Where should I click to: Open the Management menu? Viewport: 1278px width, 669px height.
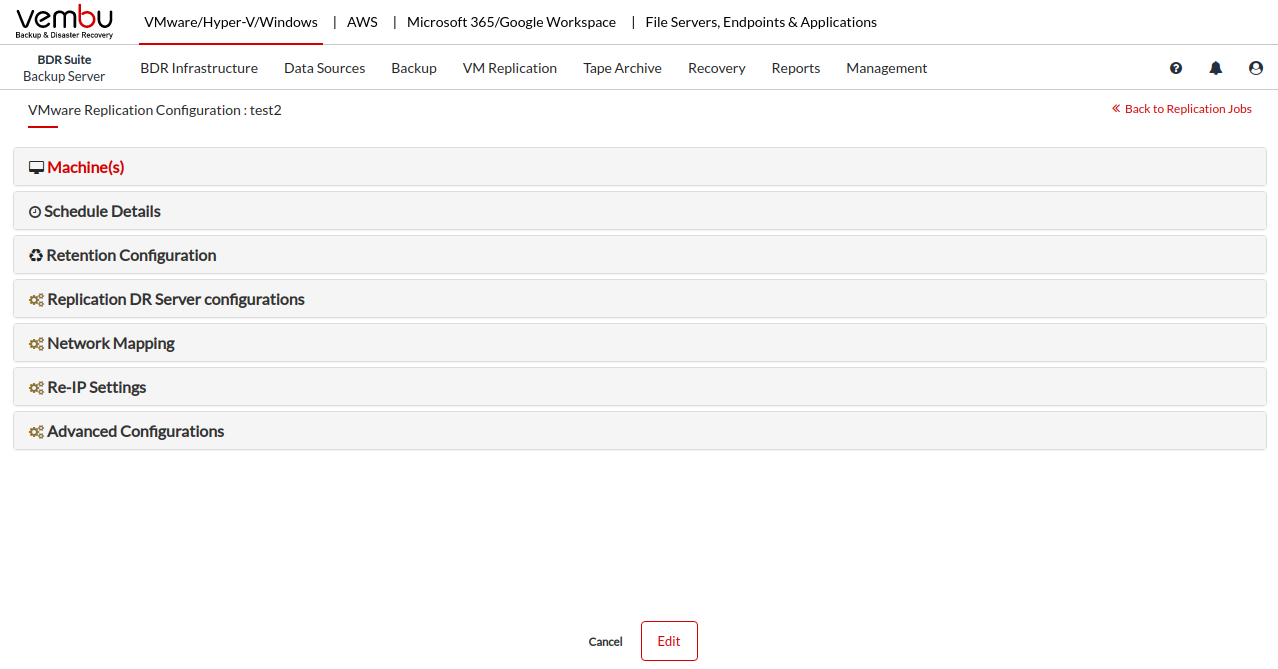point(887,68)
